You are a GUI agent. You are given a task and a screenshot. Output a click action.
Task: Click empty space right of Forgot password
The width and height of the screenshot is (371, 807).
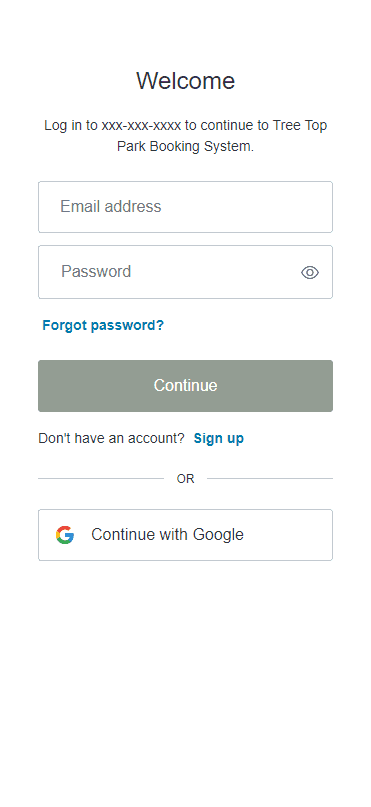pos(249,325)
